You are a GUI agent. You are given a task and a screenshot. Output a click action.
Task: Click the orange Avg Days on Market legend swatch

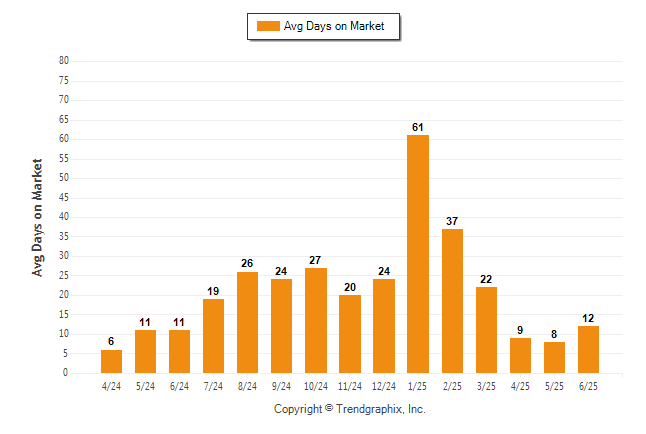click(268, 26)
